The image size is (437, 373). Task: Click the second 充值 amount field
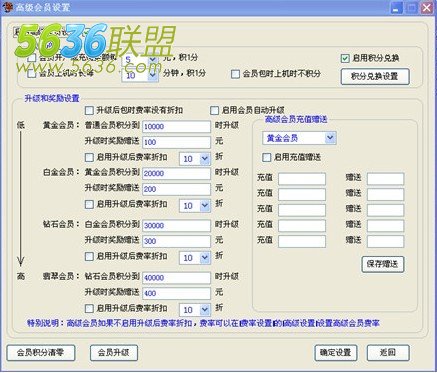click(302, 194)
